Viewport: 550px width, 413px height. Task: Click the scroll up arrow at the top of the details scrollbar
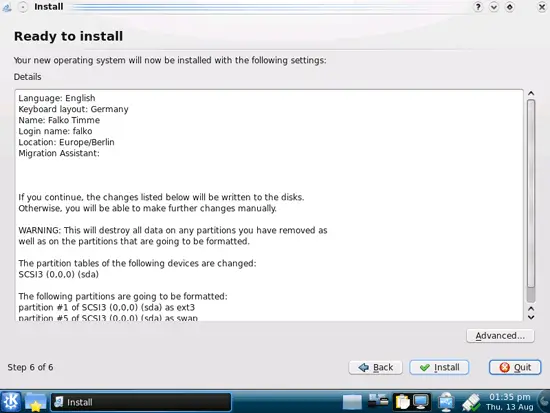pos(531,93)
